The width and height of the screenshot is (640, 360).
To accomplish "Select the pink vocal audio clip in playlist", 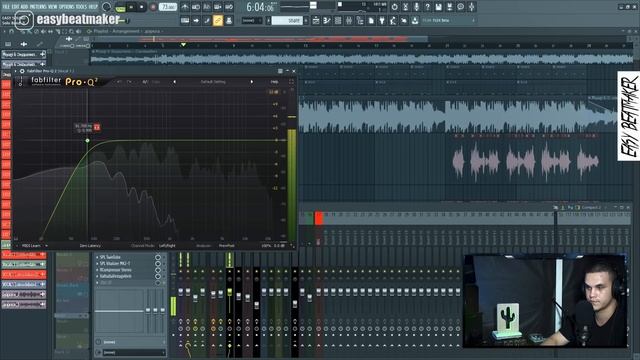I will [525, 161].
